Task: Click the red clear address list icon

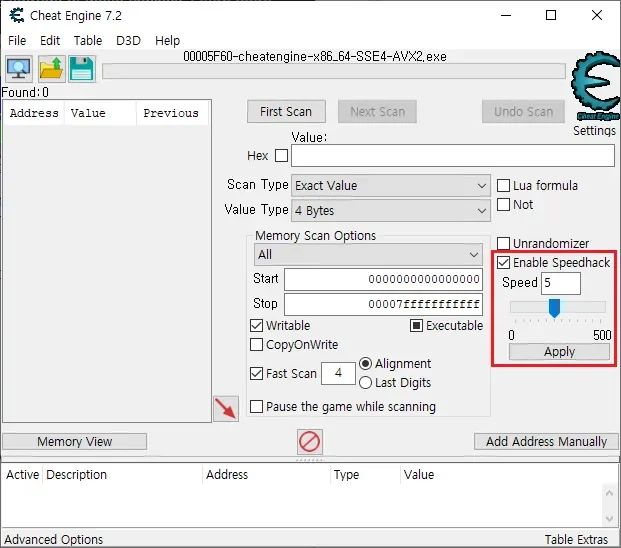Action: 310,441
